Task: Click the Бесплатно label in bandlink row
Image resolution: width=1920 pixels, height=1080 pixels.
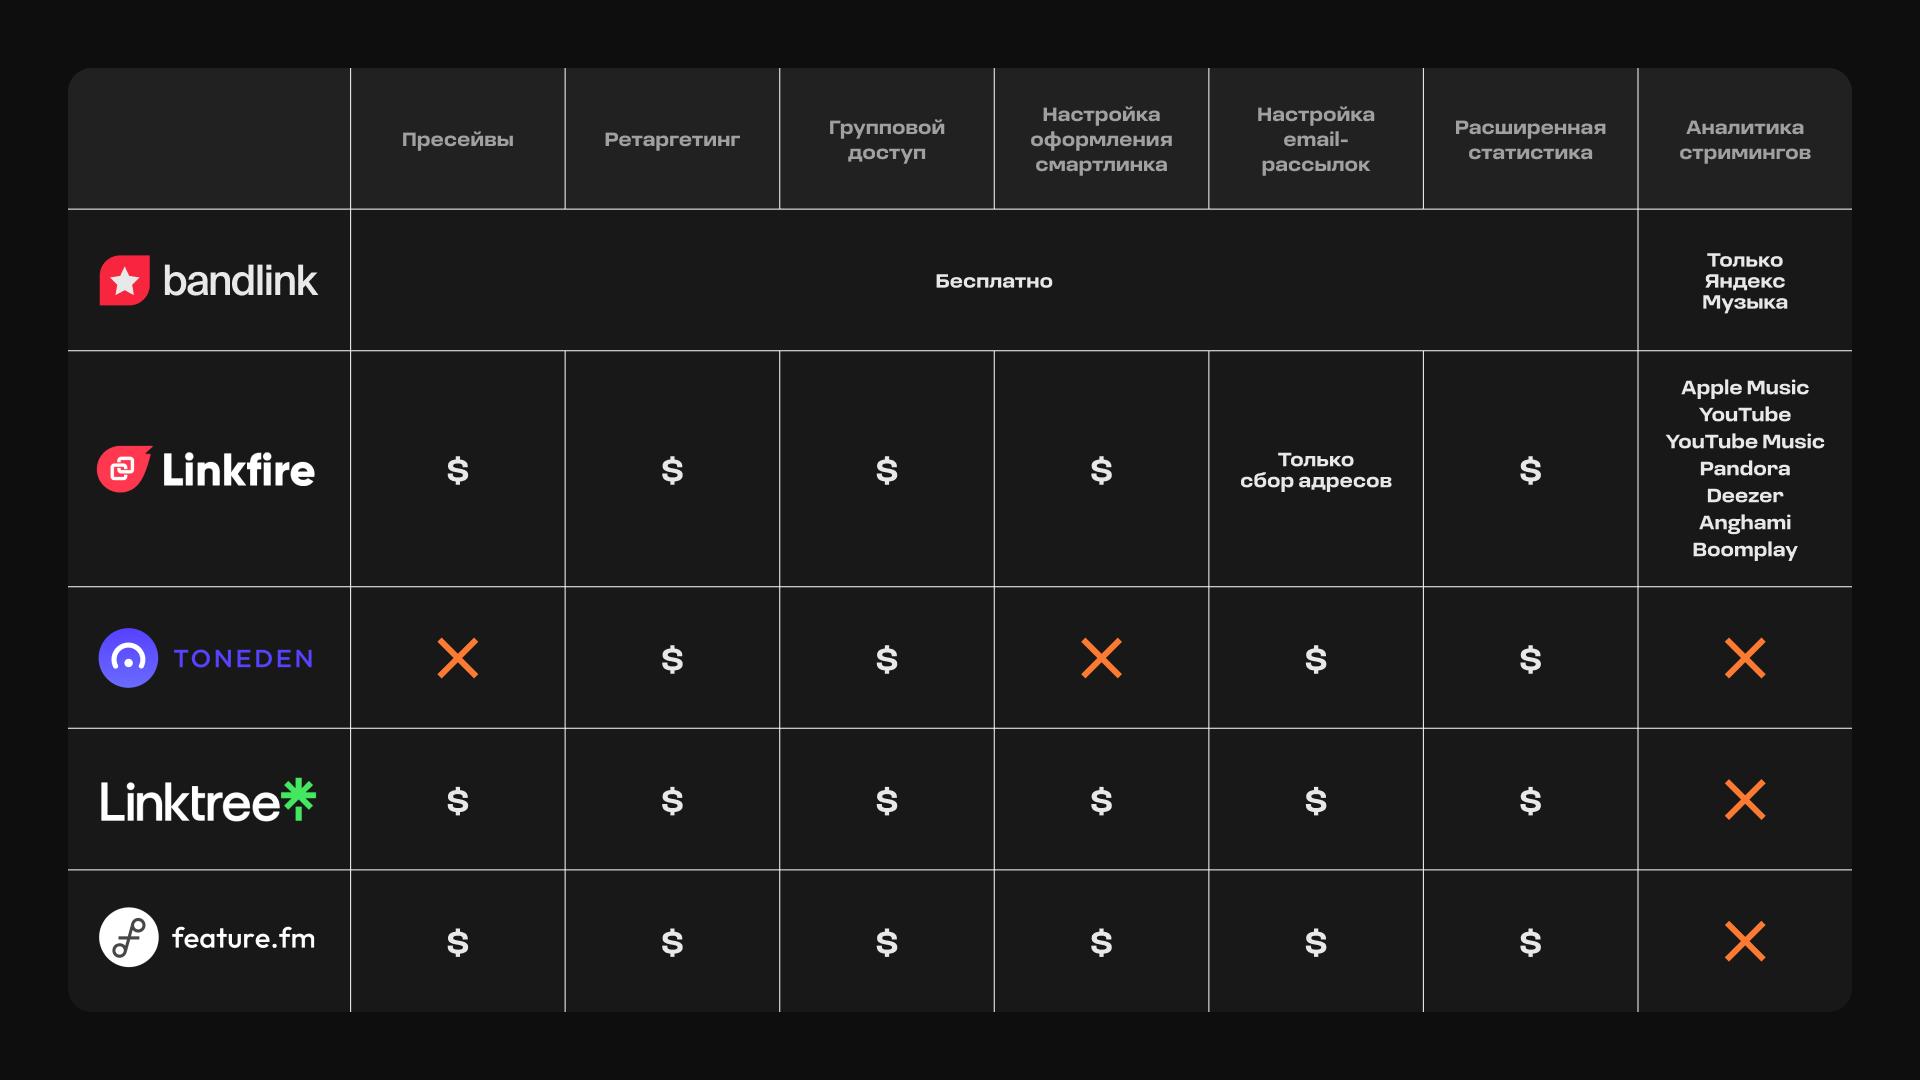Action: coord(993,281)
